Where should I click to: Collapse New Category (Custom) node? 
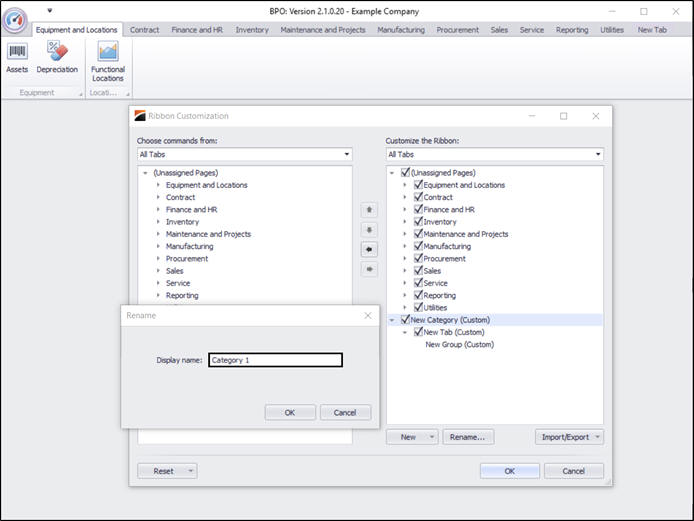pyautogui.click(x=392, y=320)
